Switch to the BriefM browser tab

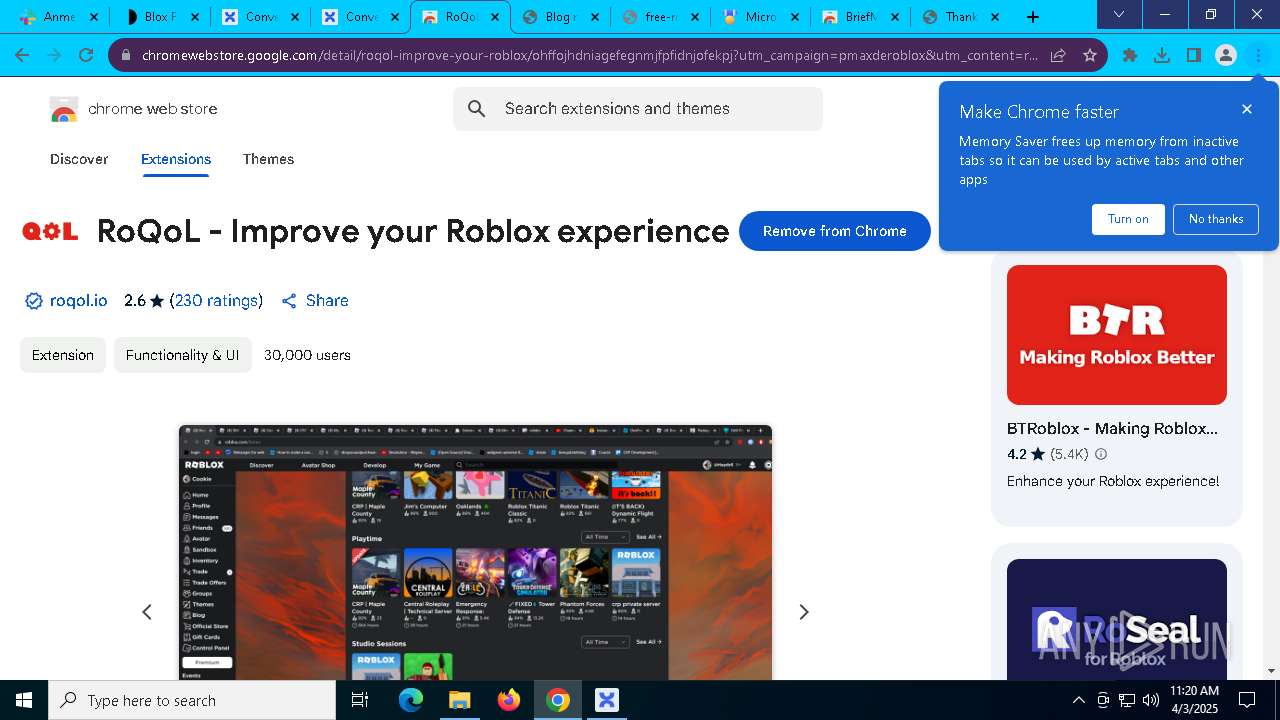860,17
